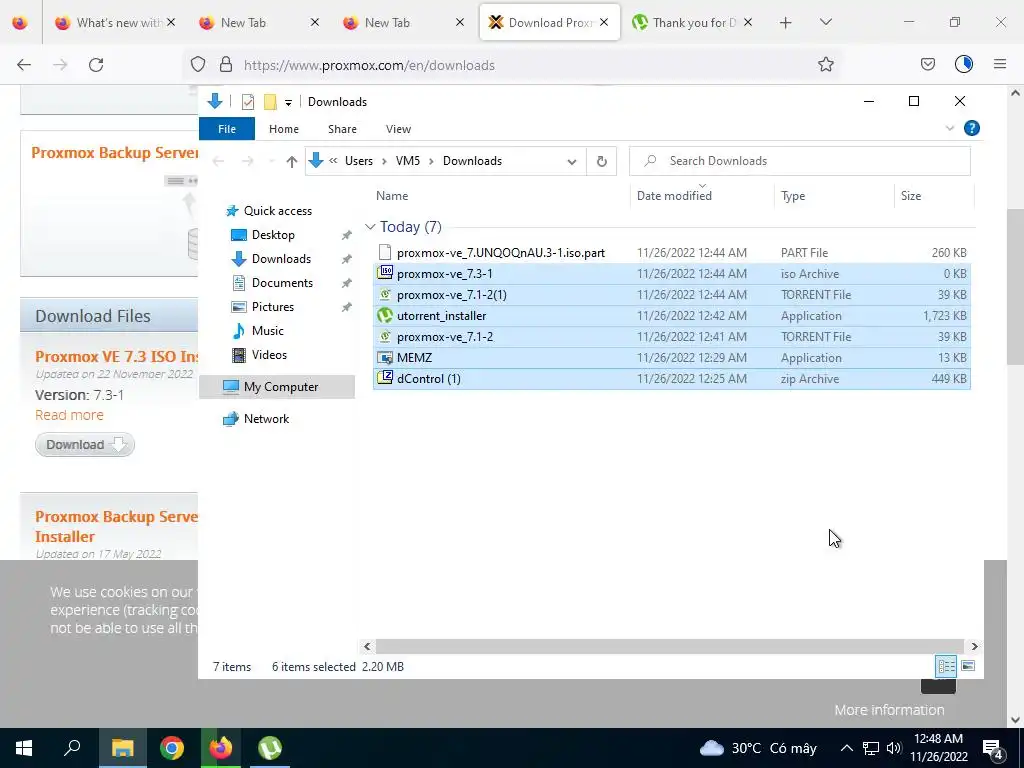
Task: Open Quick access in navigation pane
Action: [278, 211]
